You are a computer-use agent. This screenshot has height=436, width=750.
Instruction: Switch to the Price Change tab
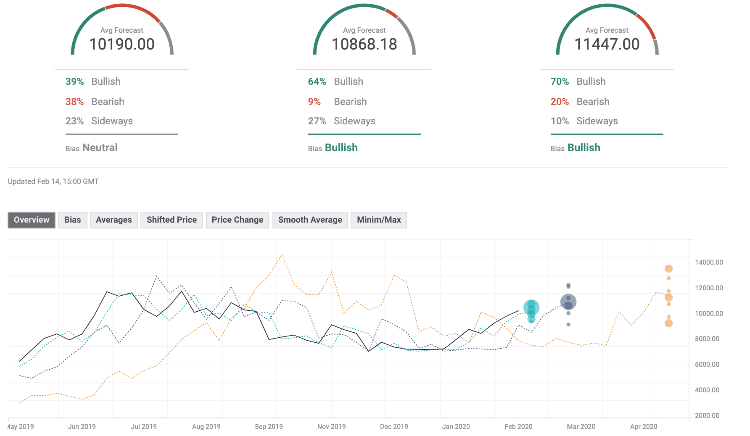[237, 220]
